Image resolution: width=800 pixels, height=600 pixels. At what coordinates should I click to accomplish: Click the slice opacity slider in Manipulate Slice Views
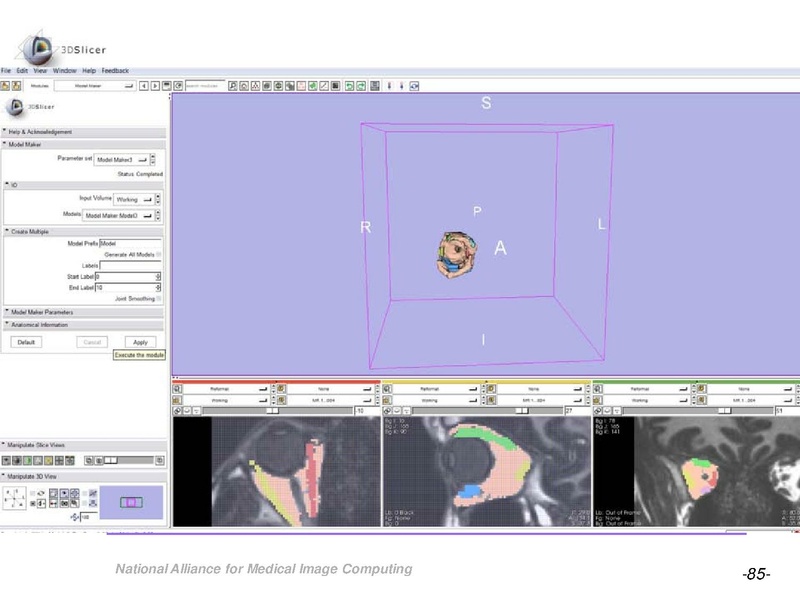pyautogui.click(x=128, y=461)
